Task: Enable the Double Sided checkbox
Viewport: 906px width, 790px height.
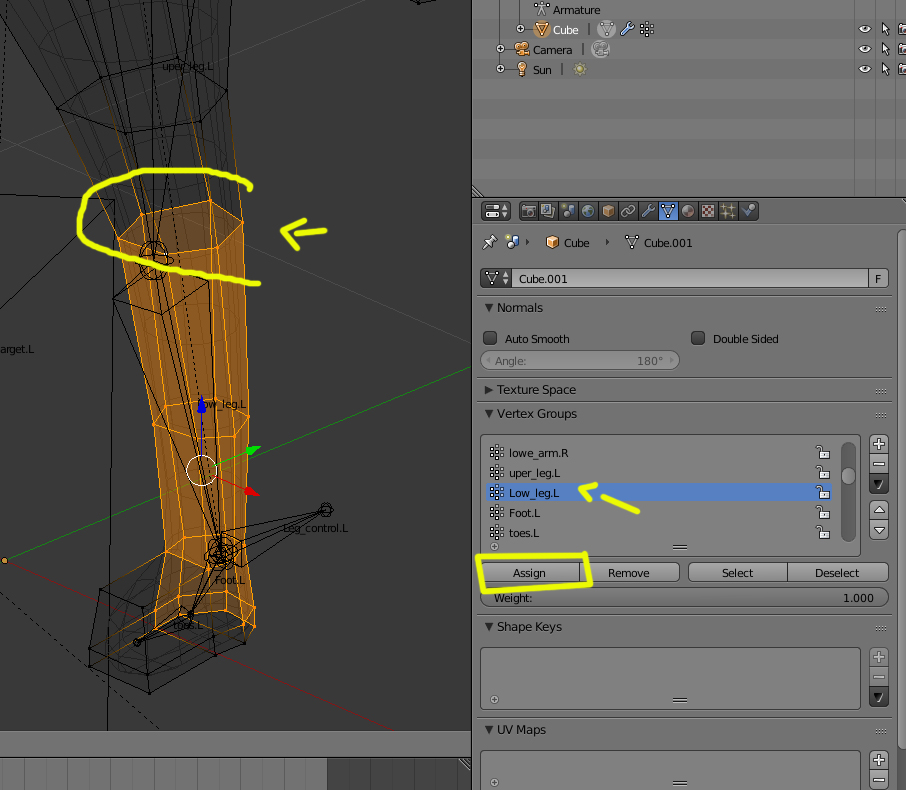Action: click(698, 339)
